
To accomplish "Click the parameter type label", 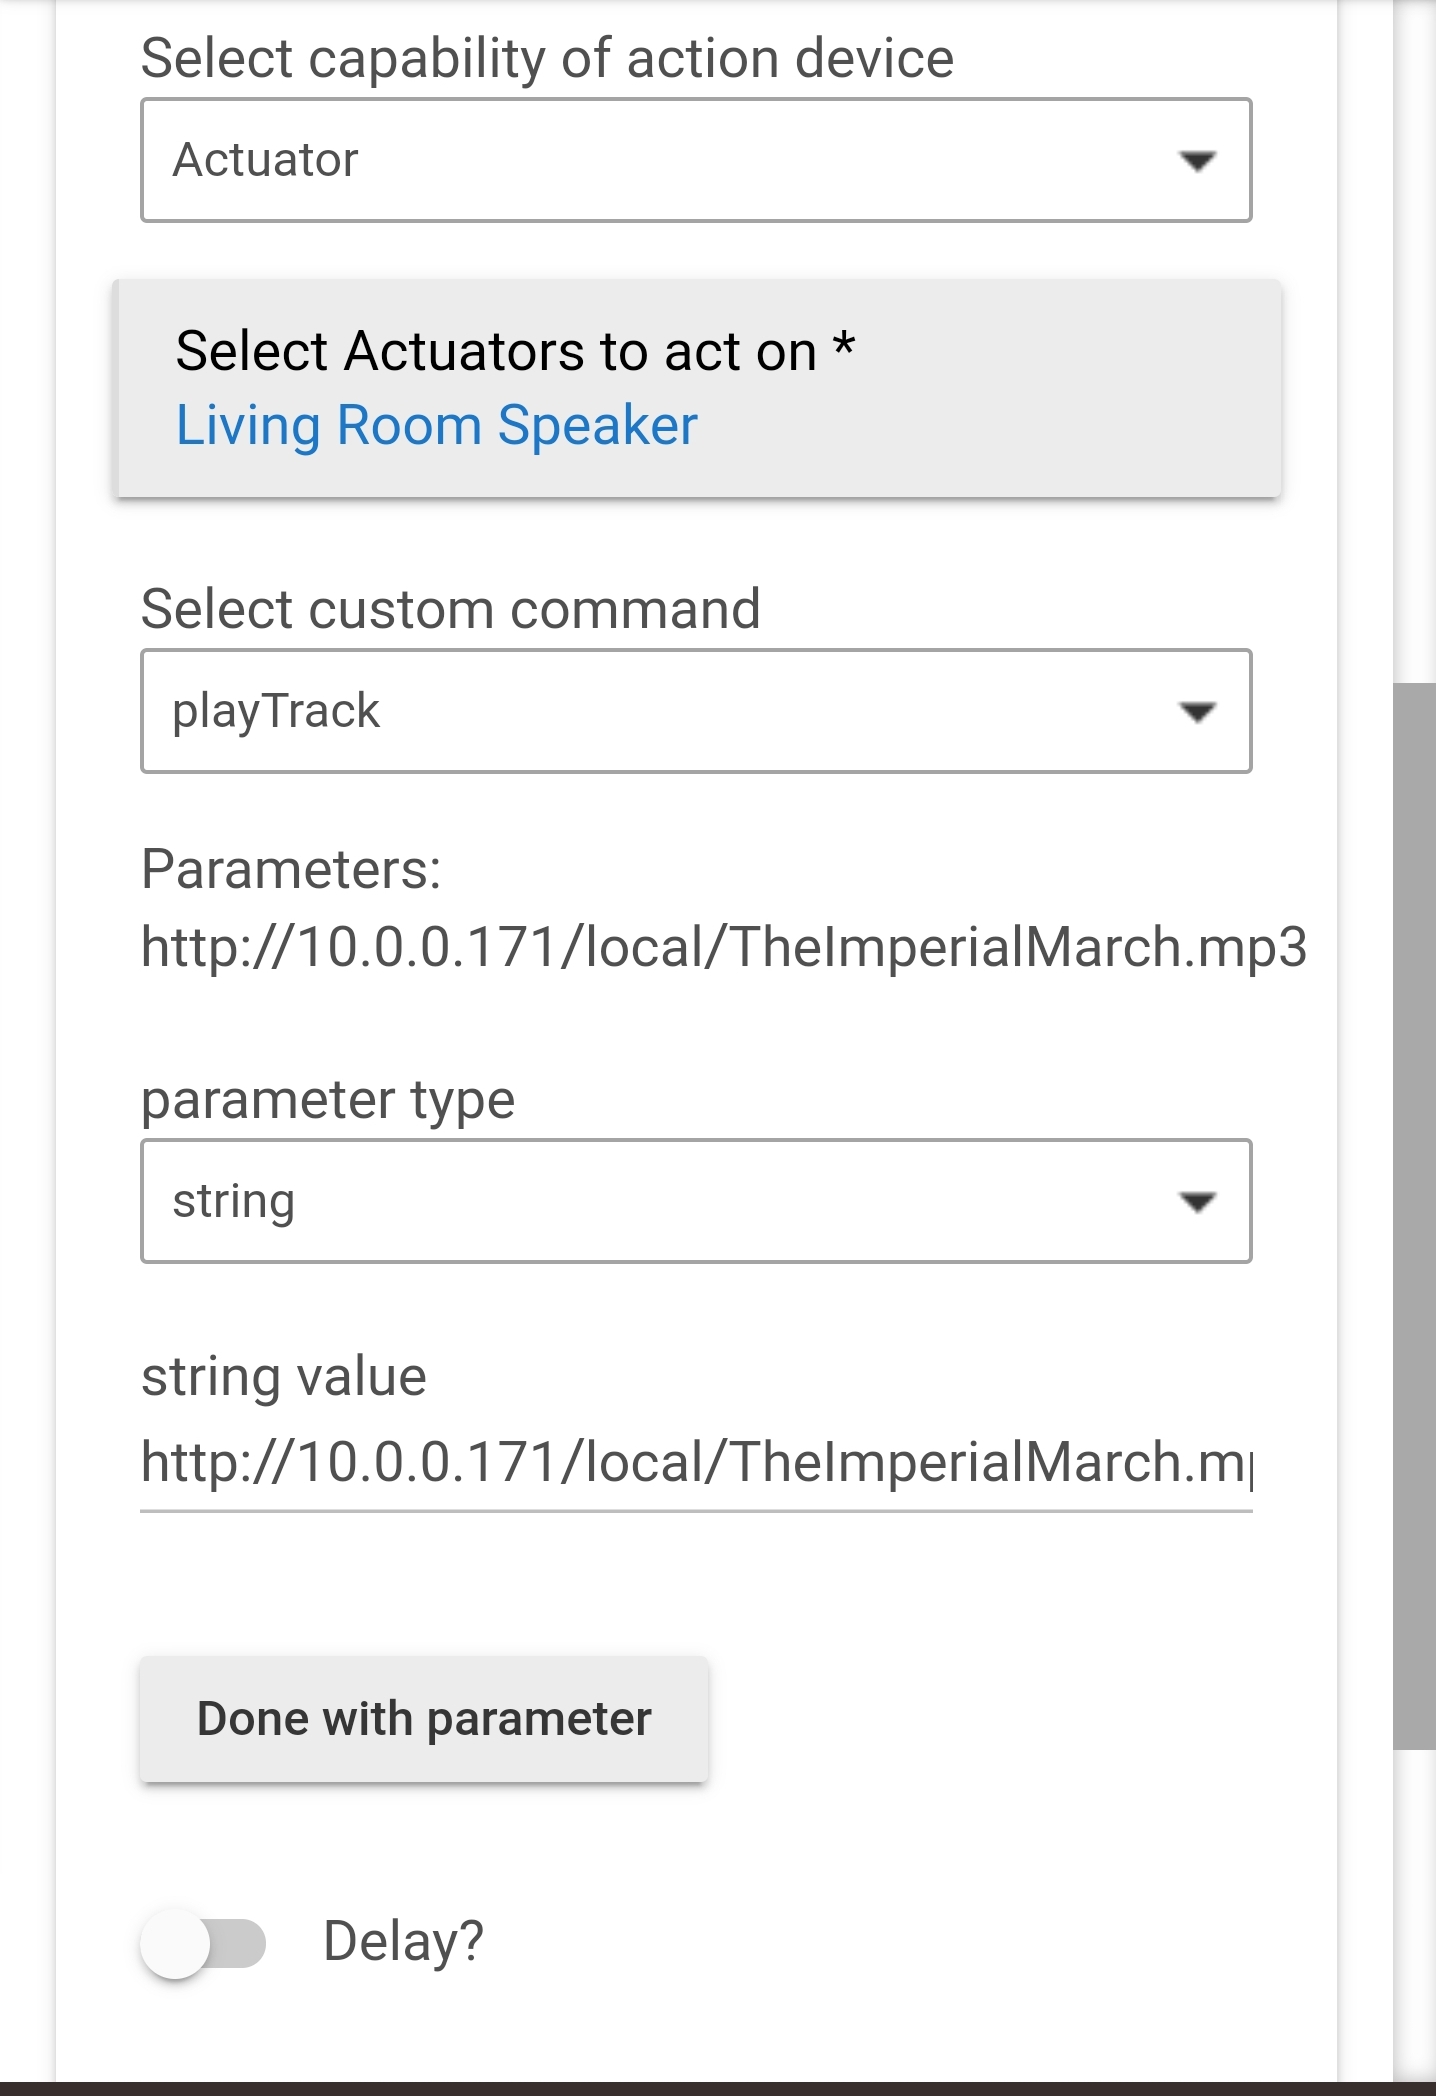I will 328,1100.
